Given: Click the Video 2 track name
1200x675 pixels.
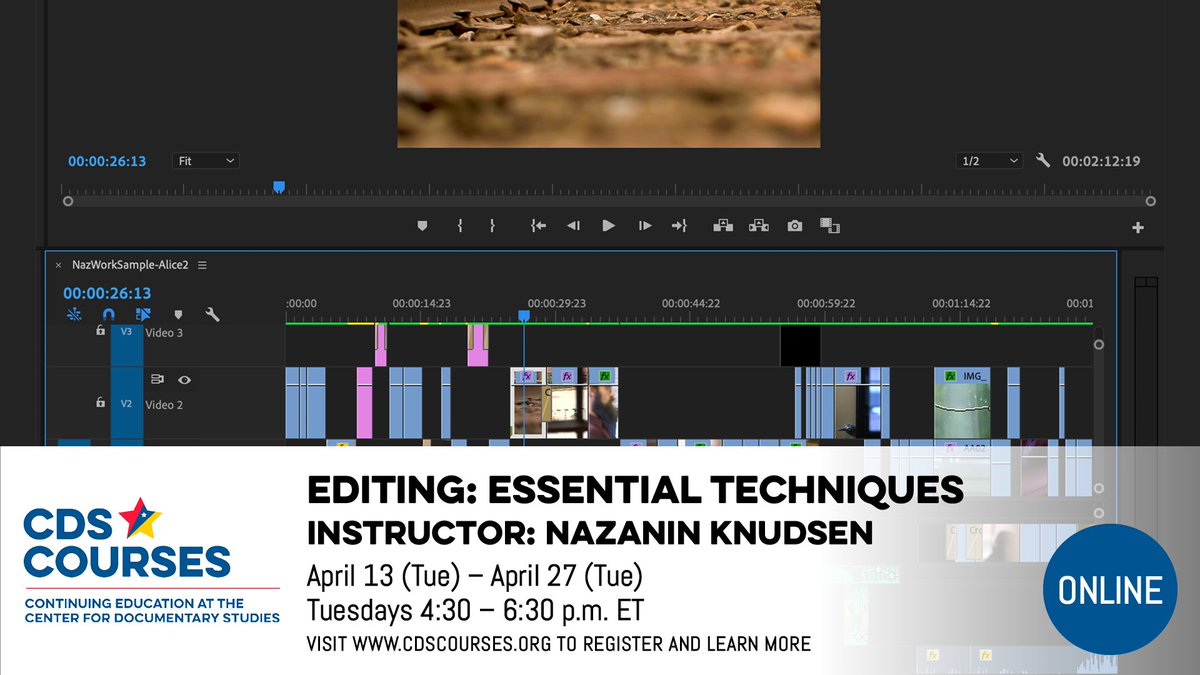Looking at the screenshot, I should (x=164, y=405).
